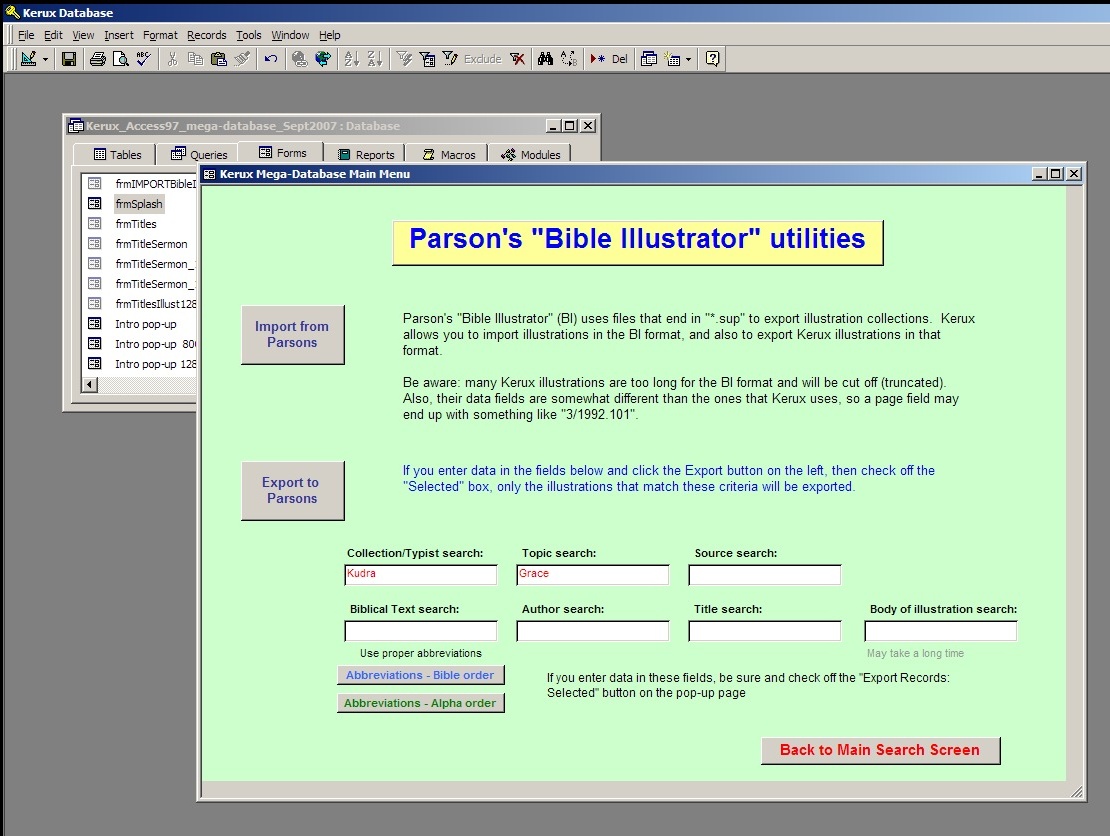1110x836 pixels.
Task: Open the Insert menu
Action: pyautogui.click(x=119, y=35)
